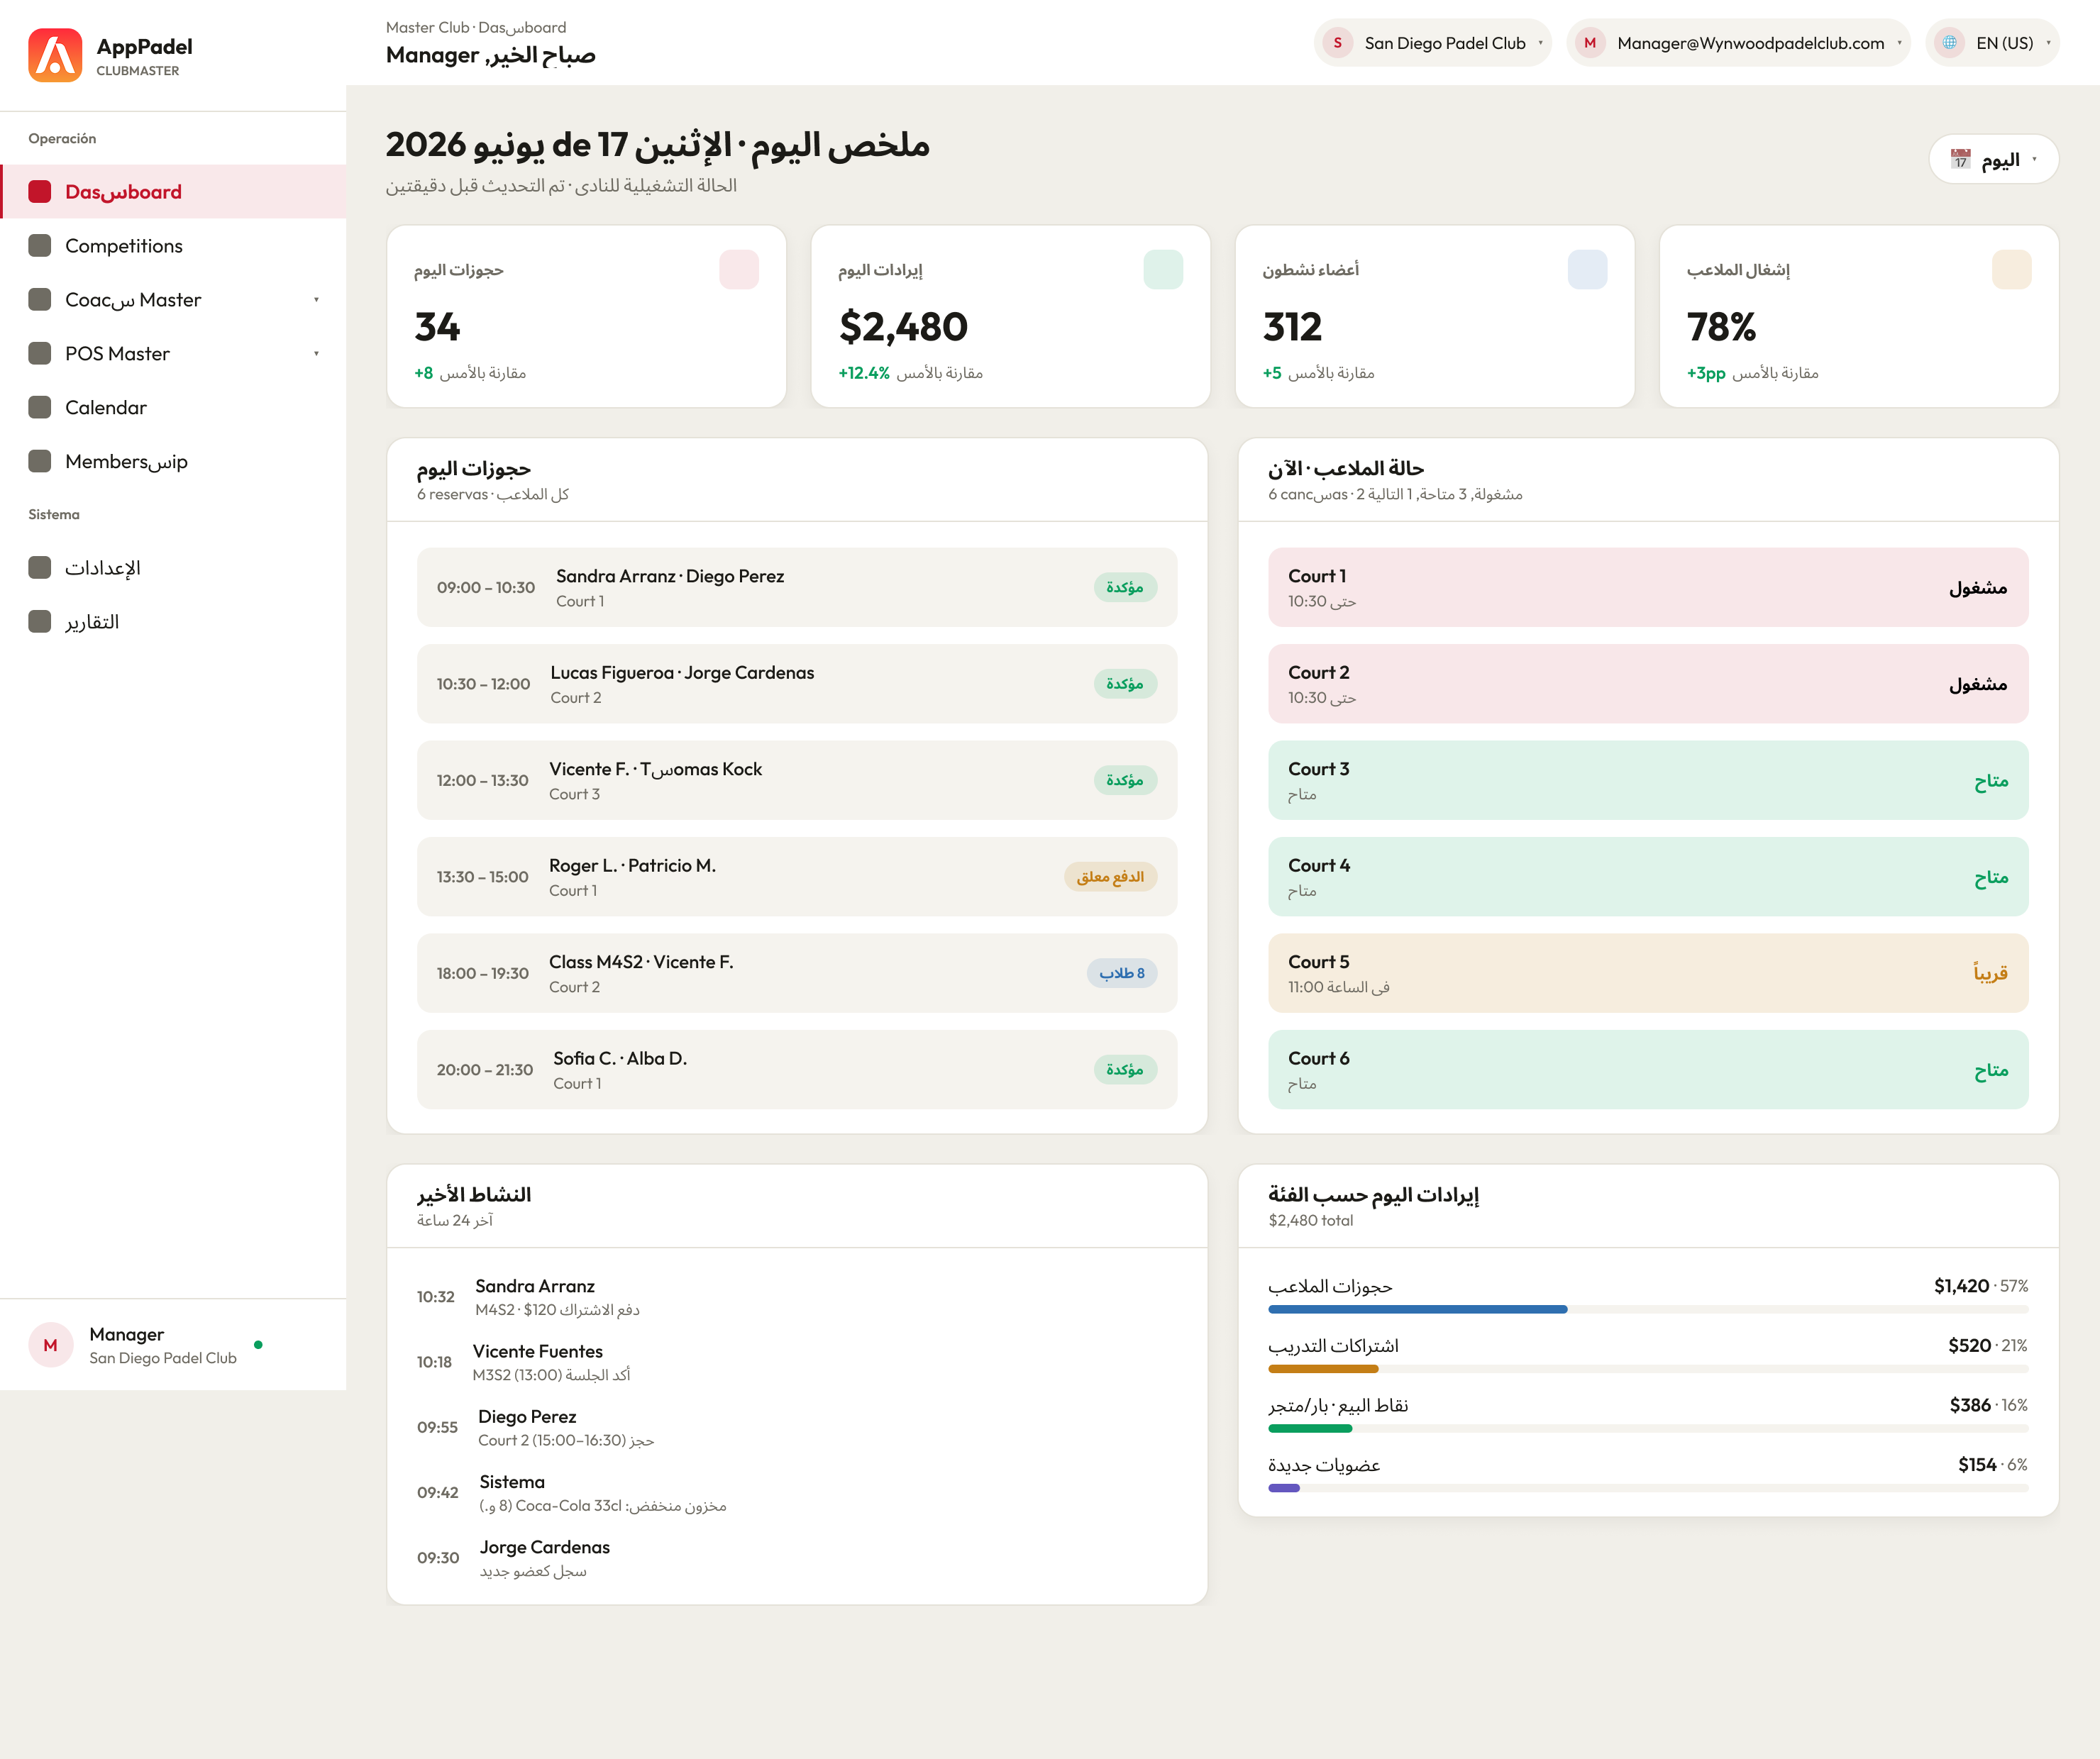Select the Court 2 status card

[x=1648, y=684]
